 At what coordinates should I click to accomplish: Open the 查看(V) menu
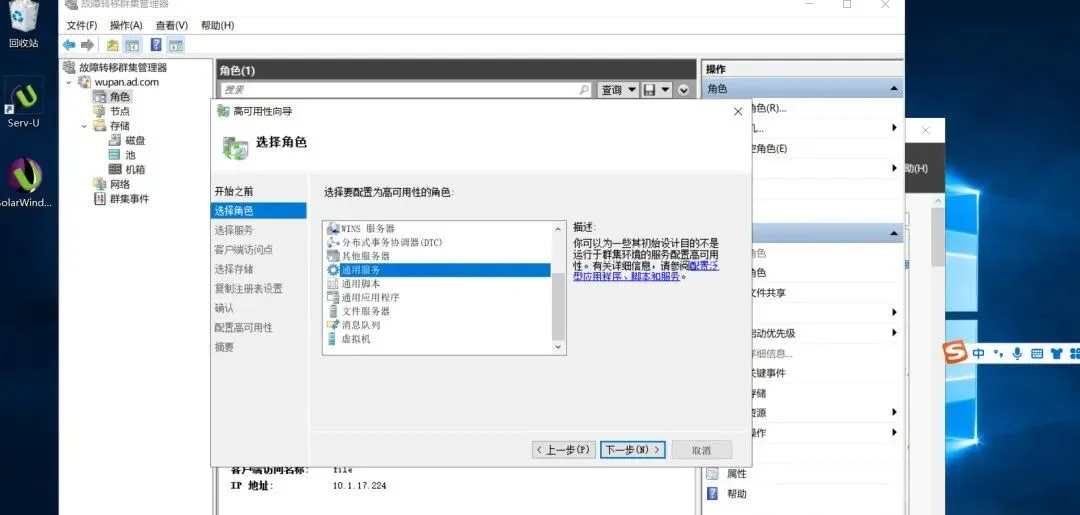[x=172, y=25]
